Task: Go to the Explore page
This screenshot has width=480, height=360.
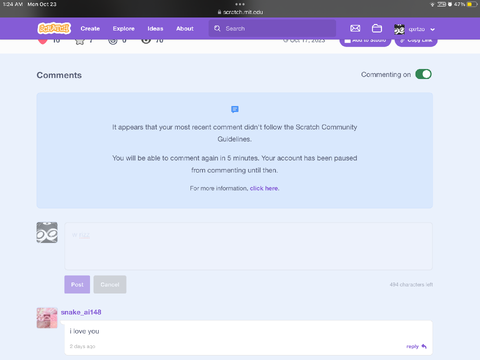Action: (123, 29)
